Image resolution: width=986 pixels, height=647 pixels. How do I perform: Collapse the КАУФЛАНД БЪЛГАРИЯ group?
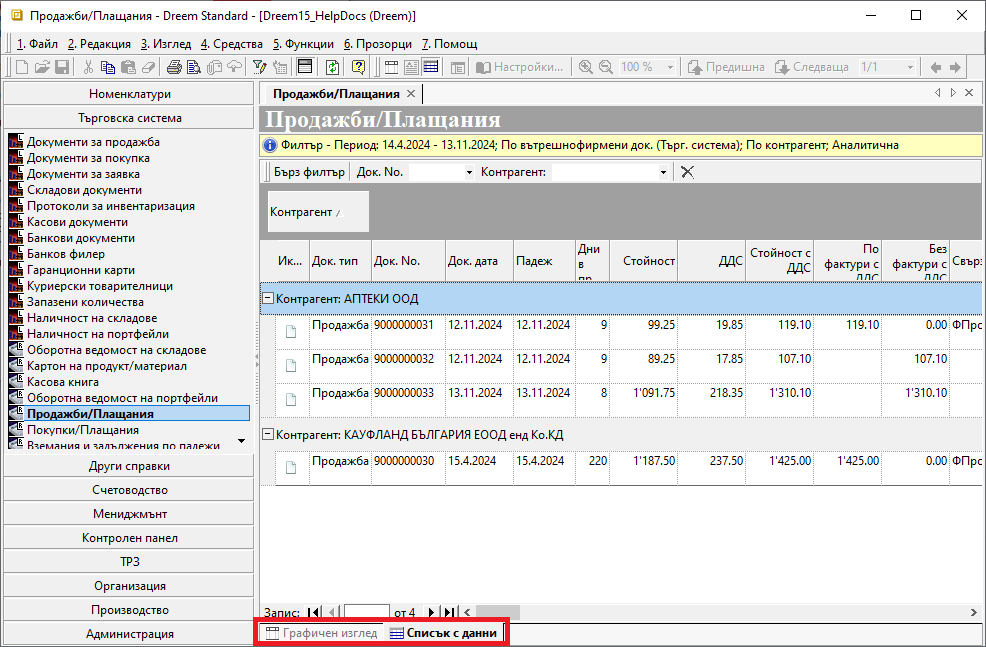[267, 434]
